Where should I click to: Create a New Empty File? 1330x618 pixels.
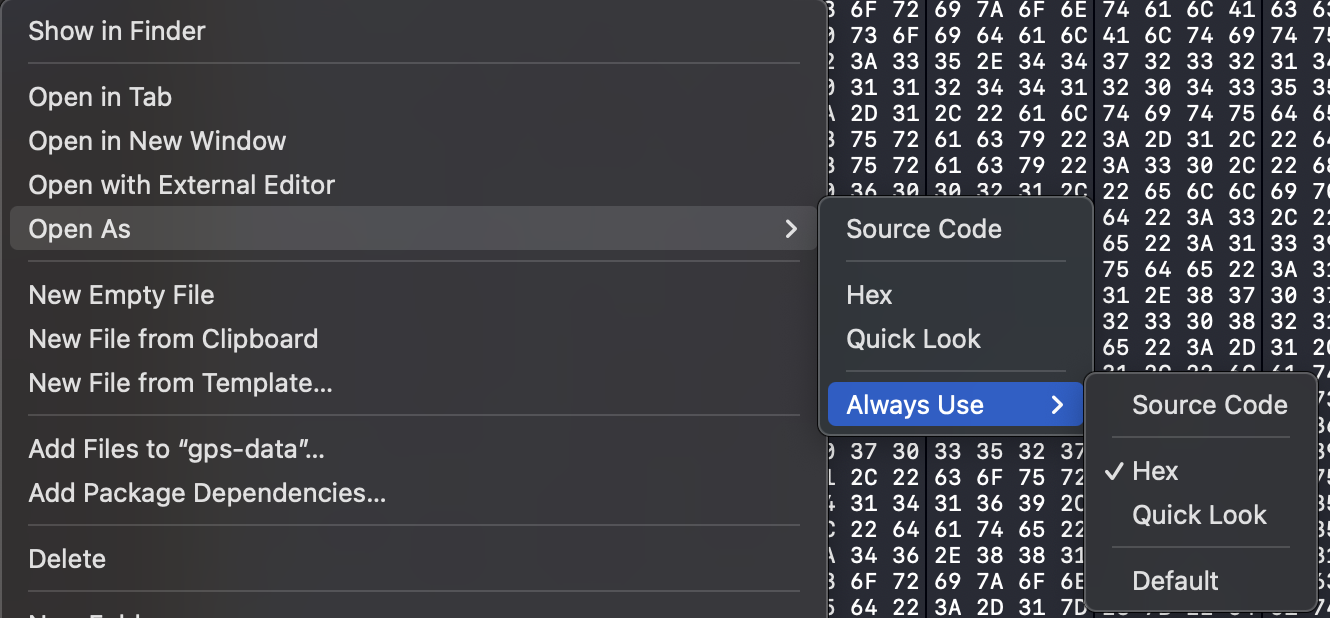point(121,295)
